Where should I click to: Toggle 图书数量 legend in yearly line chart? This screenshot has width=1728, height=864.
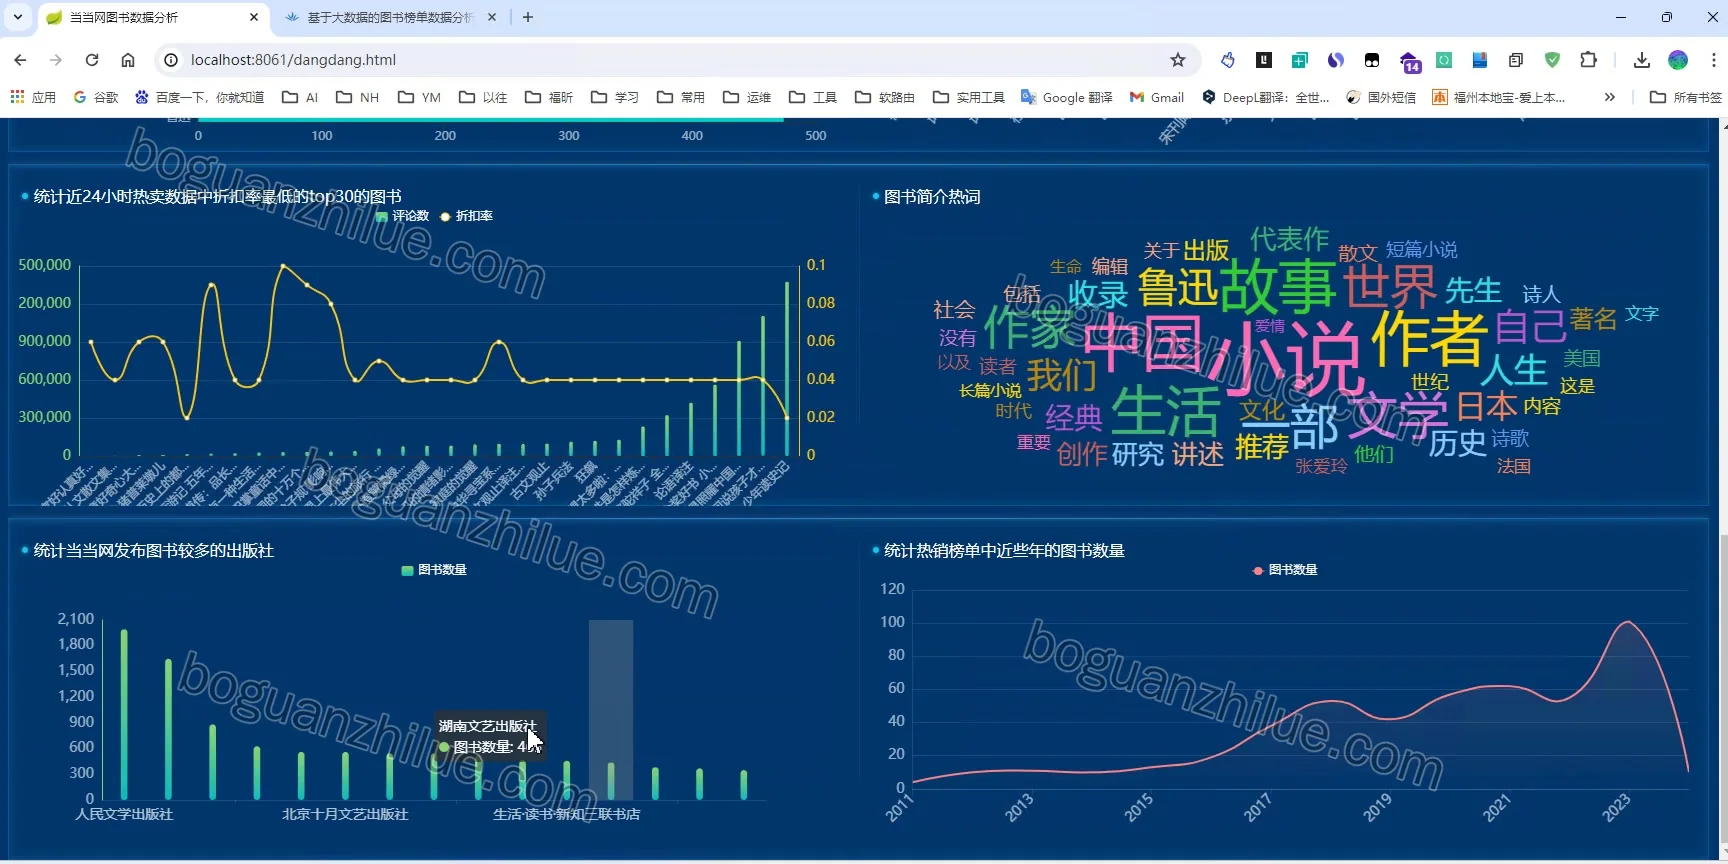(x=1285, y=570)
